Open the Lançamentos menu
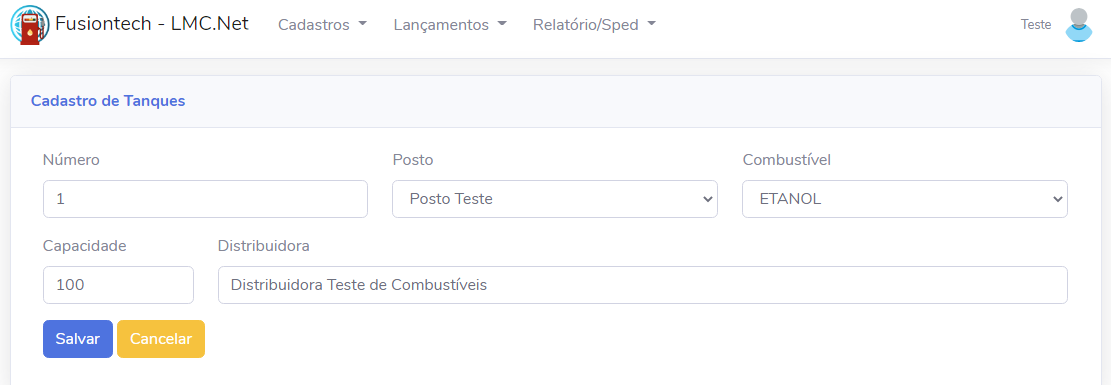Viewport: 1111px width, 385px height. pyautogui.click(x=450, y=25)
